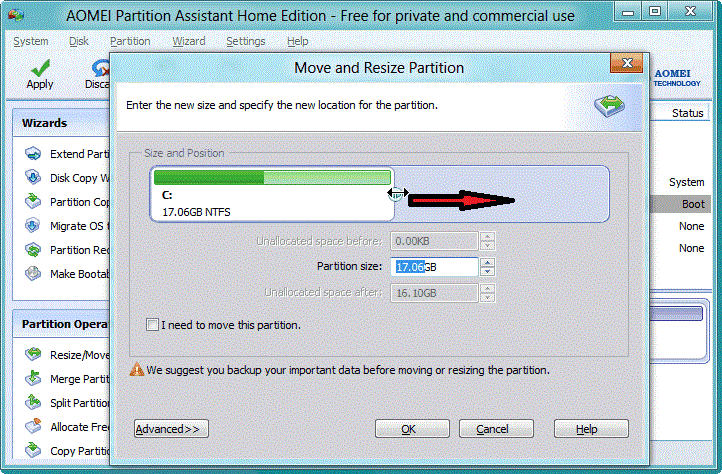Cancel the Move and Resize dialog
The height and width of the screenshot is (474, 722).
496,429
